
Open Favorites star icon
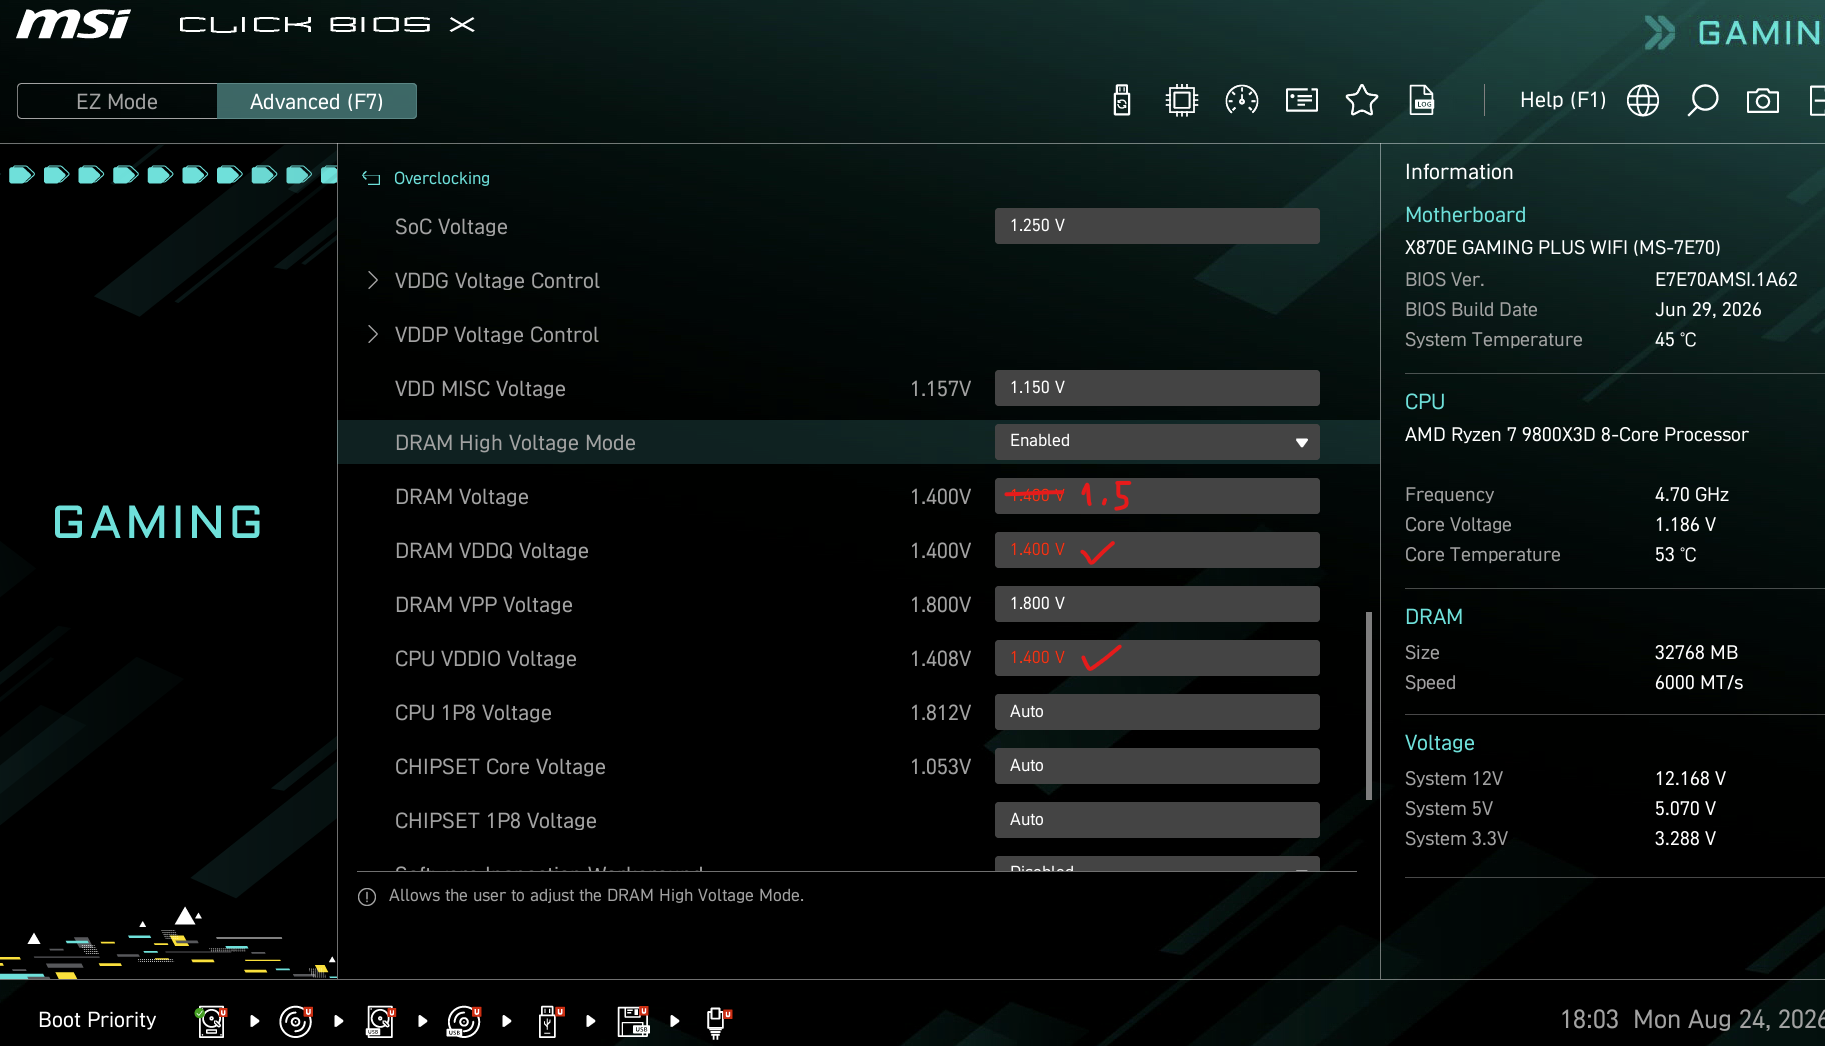click(x=1362, y=100)
